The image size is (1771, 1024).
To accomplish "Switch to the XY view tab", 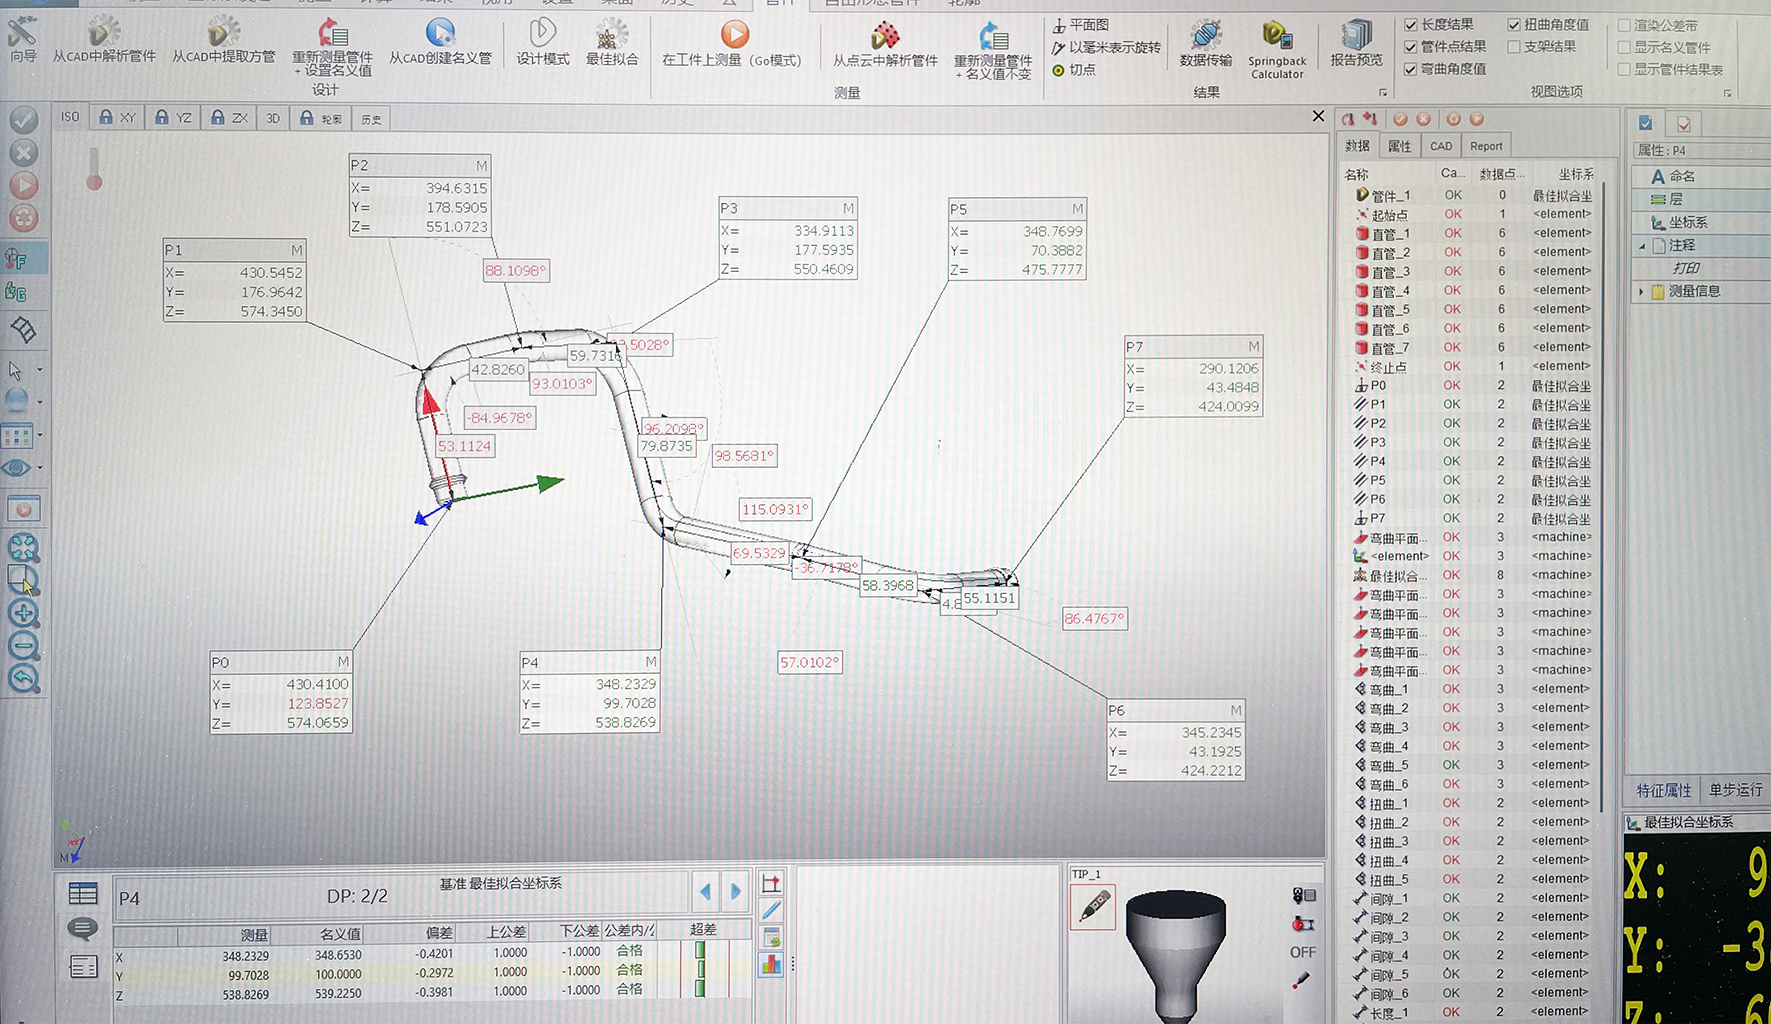I will [x=118, y=117].
